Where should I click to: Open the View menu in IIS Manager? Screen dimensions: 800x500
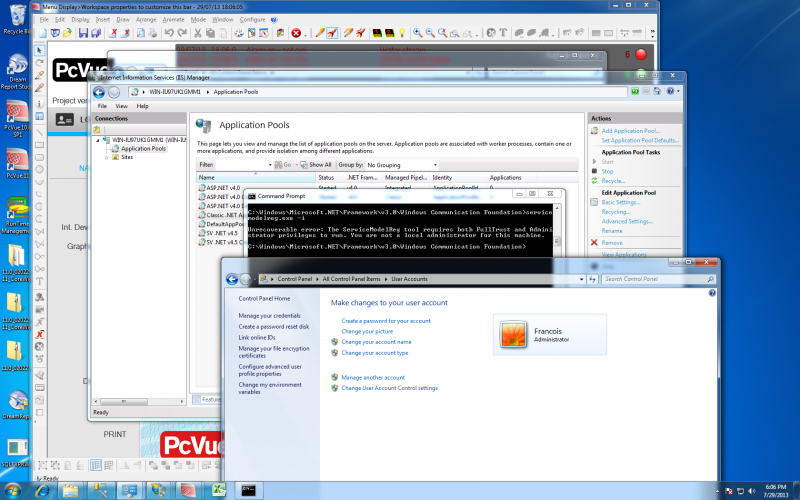(x=121, y=106)
